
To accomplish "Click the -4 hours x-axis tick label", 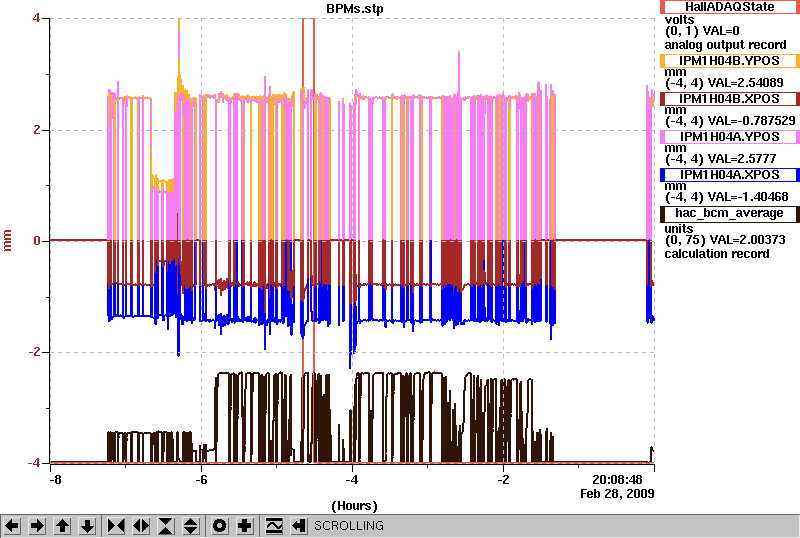I will point(352,480).
